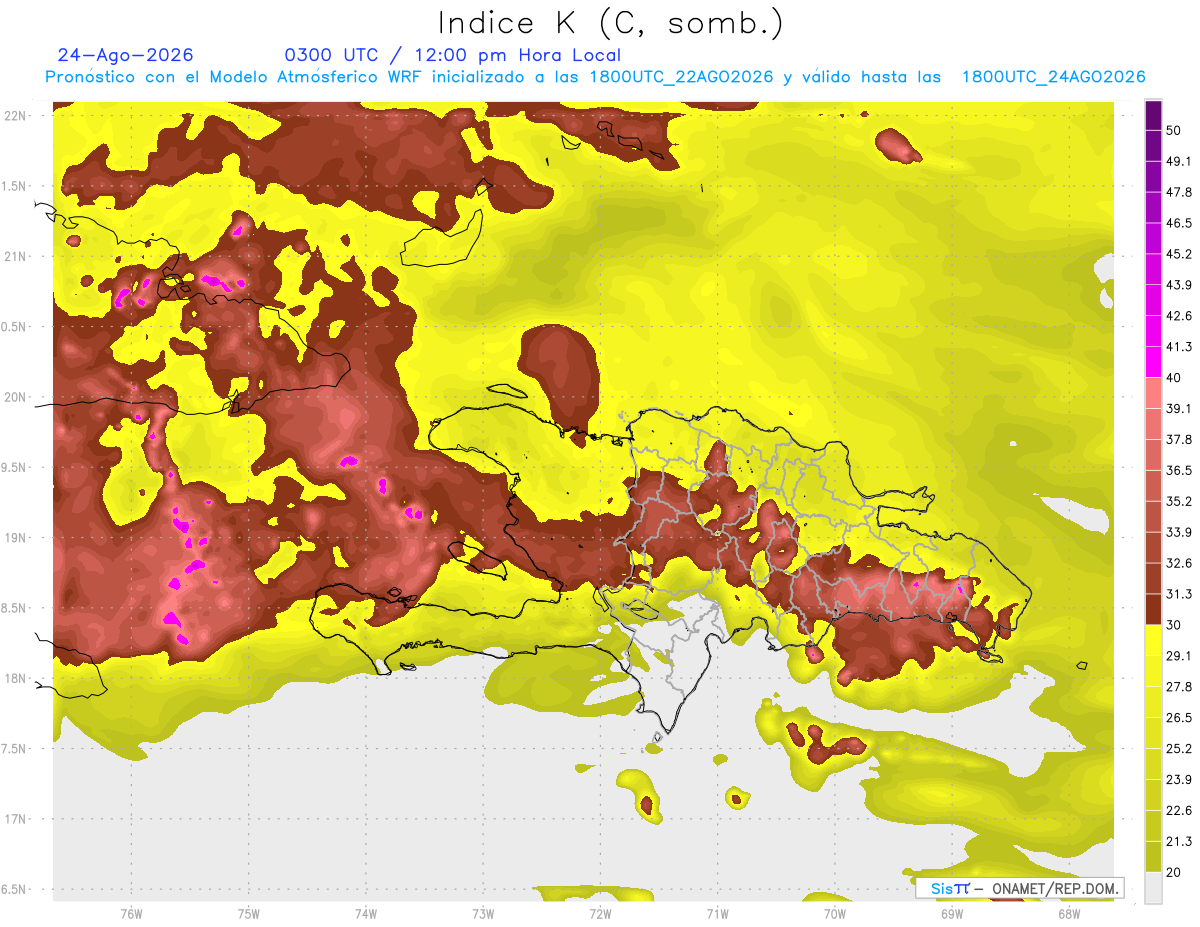Click legend value '35.2'
The image size is (1200, 927).
(x=1177, y=502)
